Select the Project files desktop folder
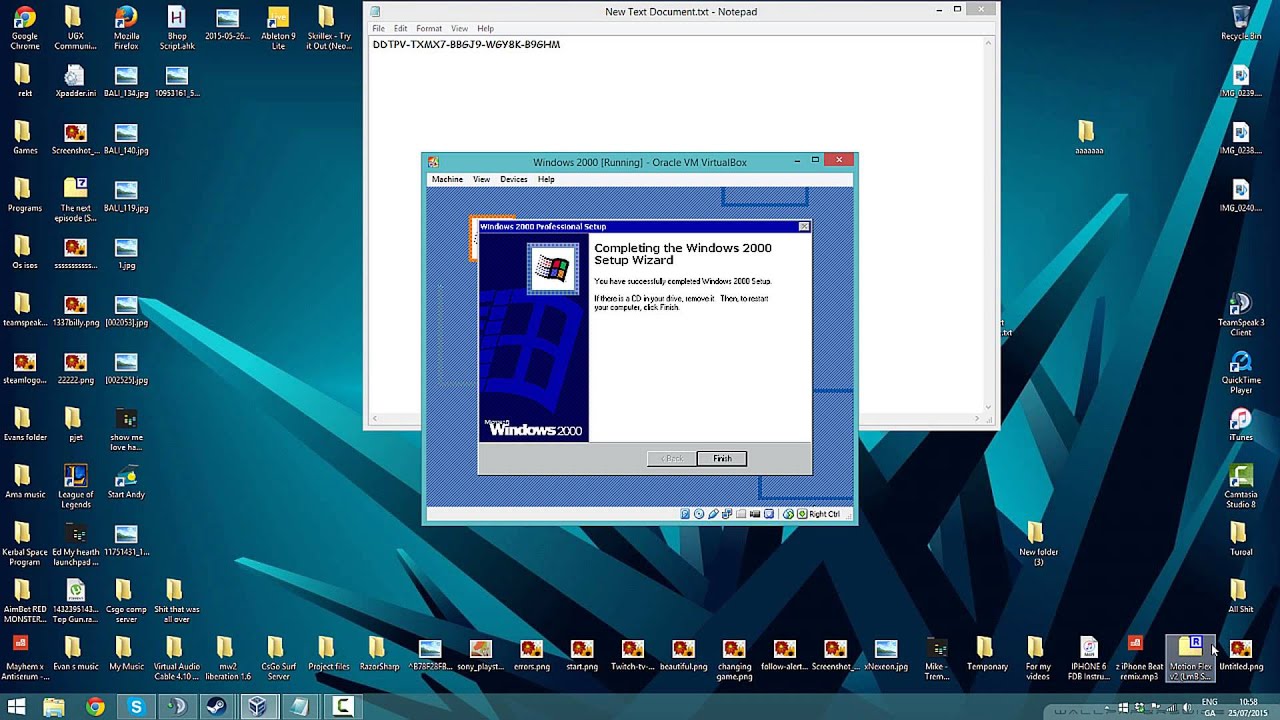1280x720 pixels. click(x=328, y=655)
